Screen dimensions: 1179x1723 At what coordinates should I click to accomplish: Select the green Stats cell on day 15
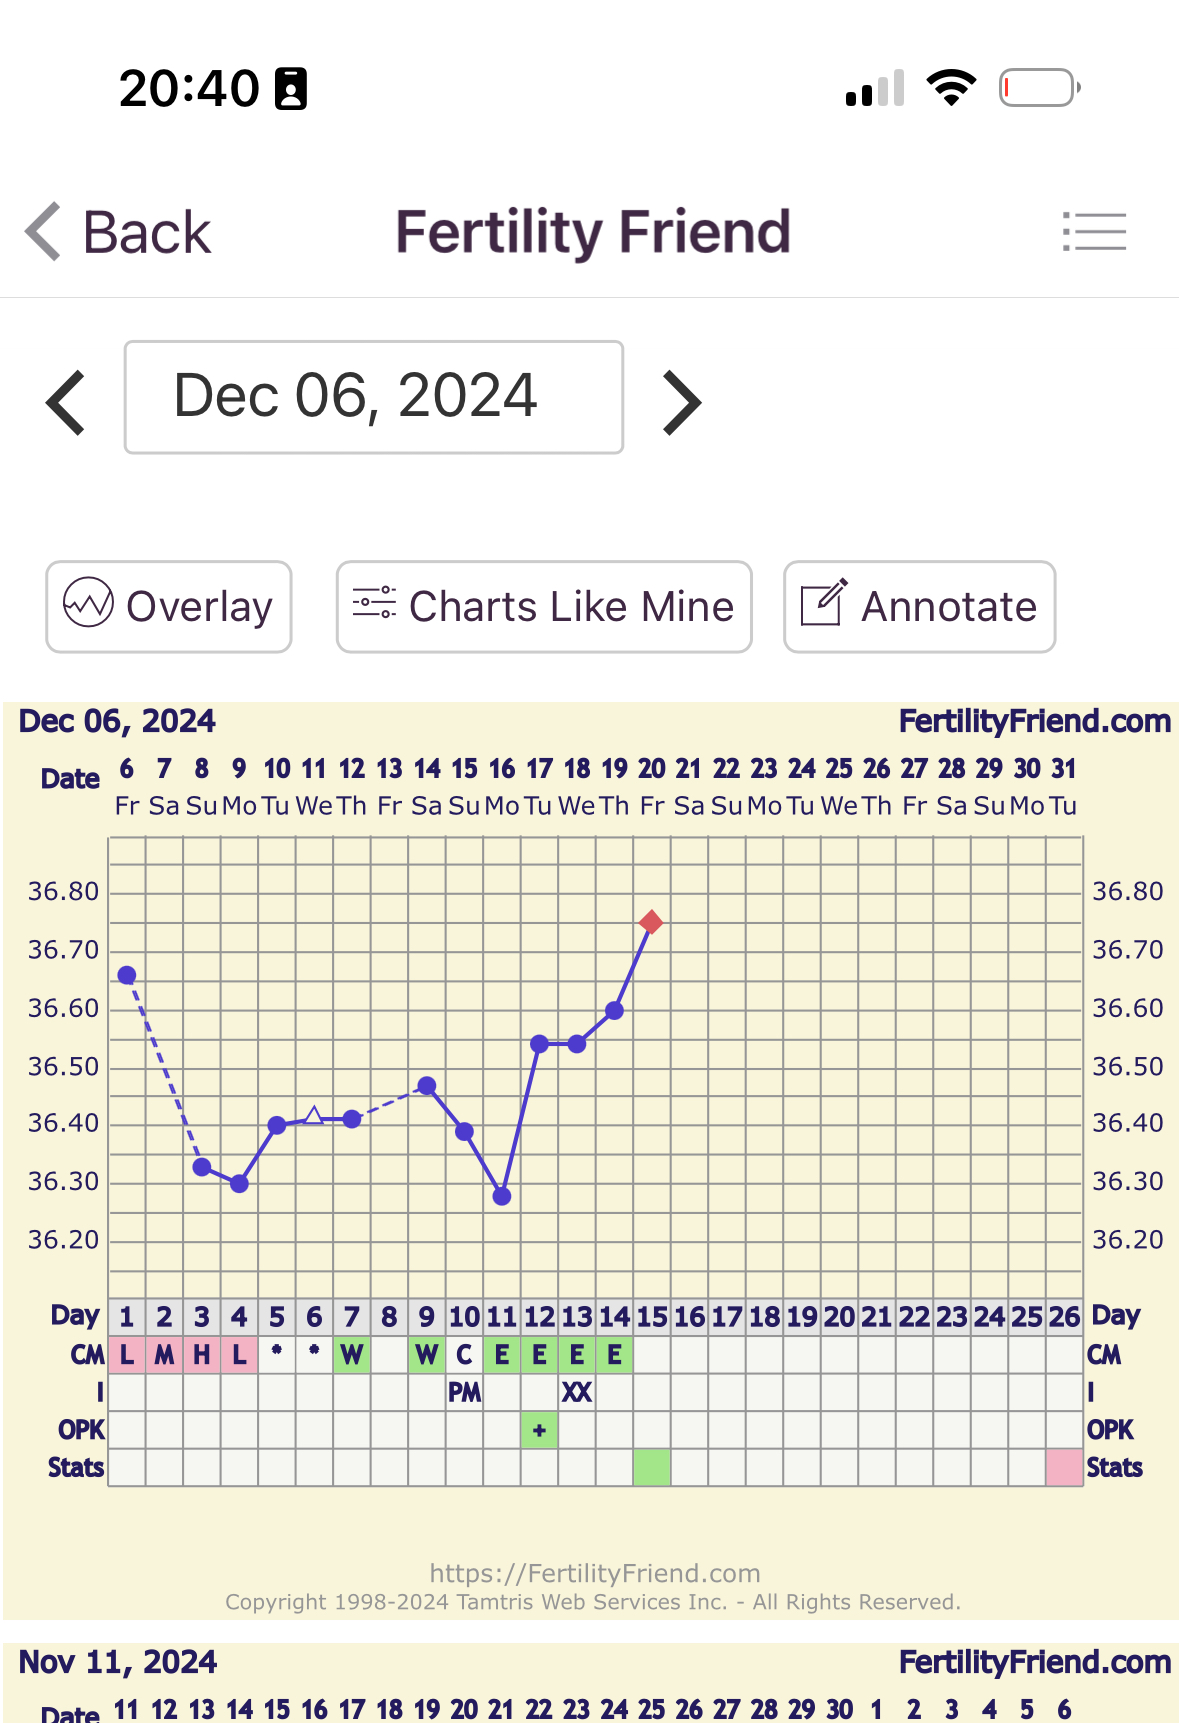pos(652,1468)
